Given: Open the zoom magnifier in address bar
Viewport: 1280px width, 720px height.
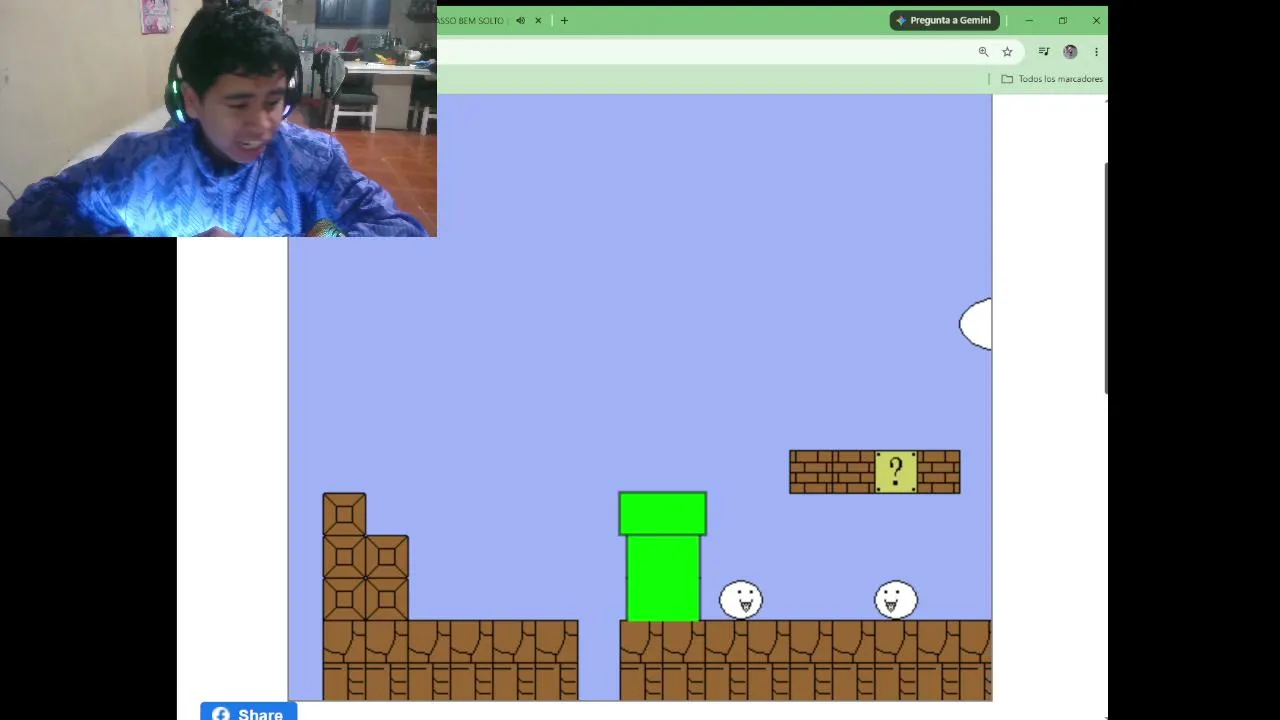Looking at the screenshot, I should click(x=983, y=52).
